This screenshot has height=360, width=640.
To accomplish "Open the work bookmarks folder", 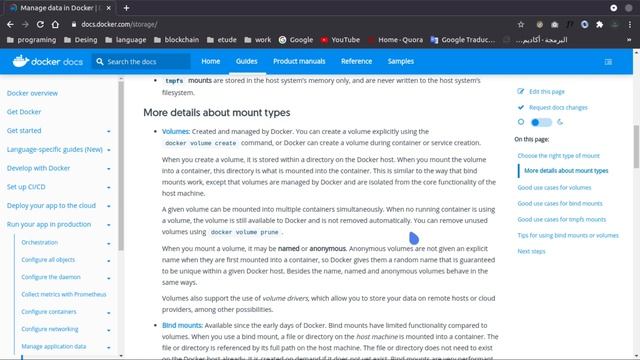I will 258,40.
